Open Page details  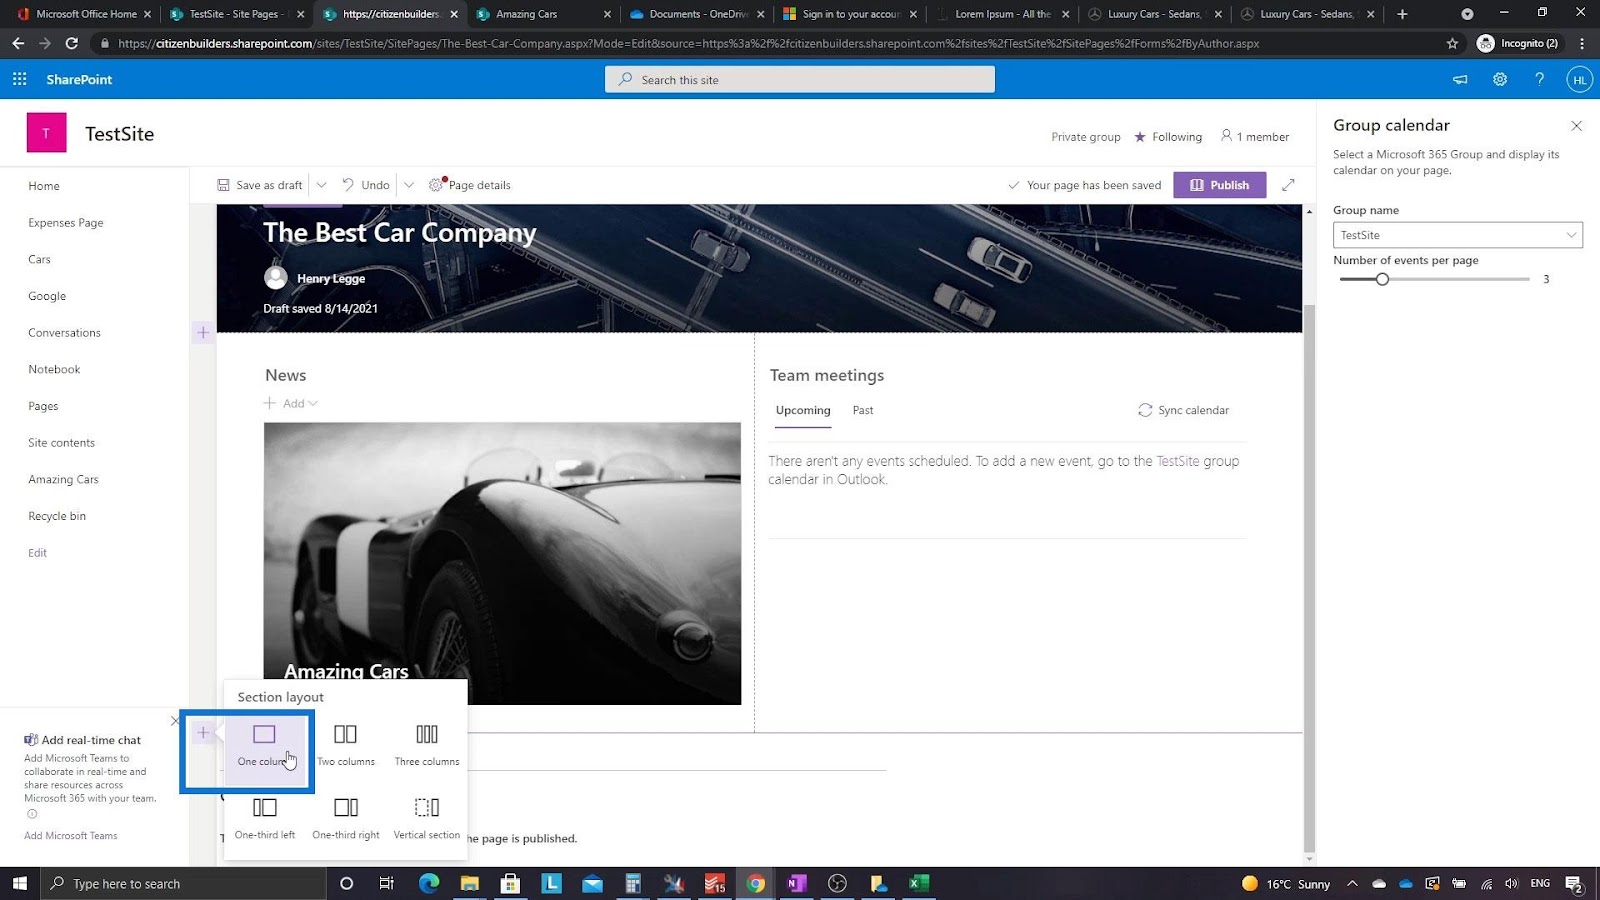(469, 185)
